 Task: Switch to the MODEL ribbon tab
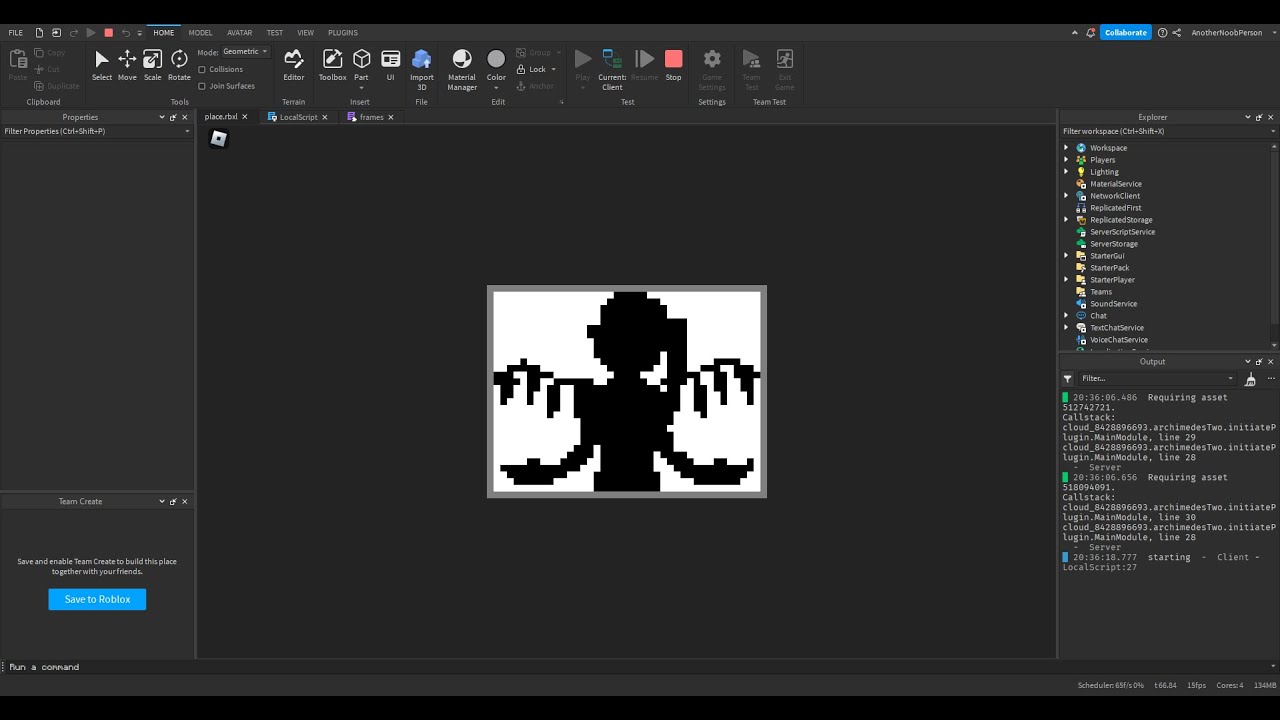click(200, 33)
